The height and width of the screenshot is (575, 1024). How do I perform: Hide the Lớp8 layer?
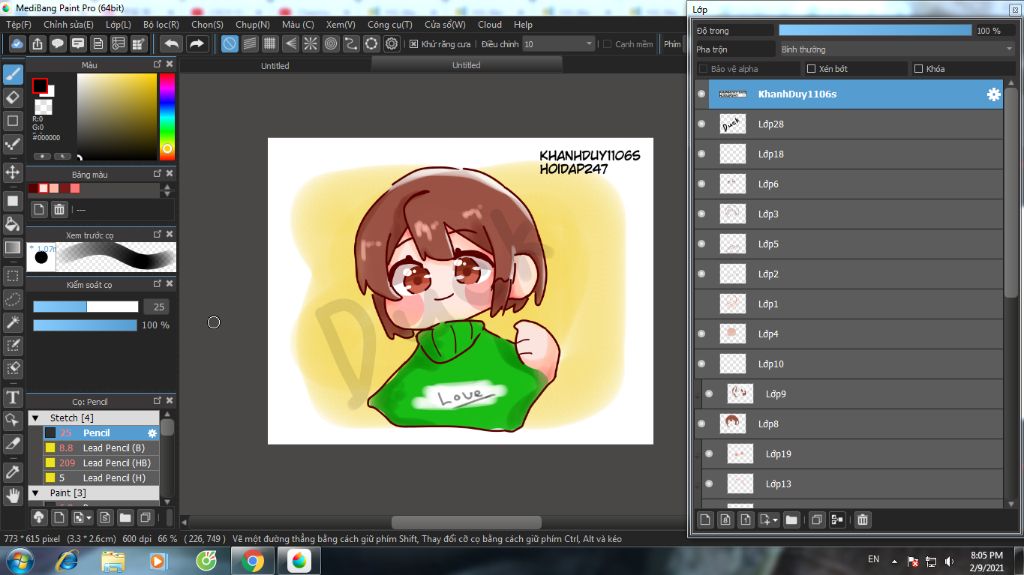pos(701,423)
